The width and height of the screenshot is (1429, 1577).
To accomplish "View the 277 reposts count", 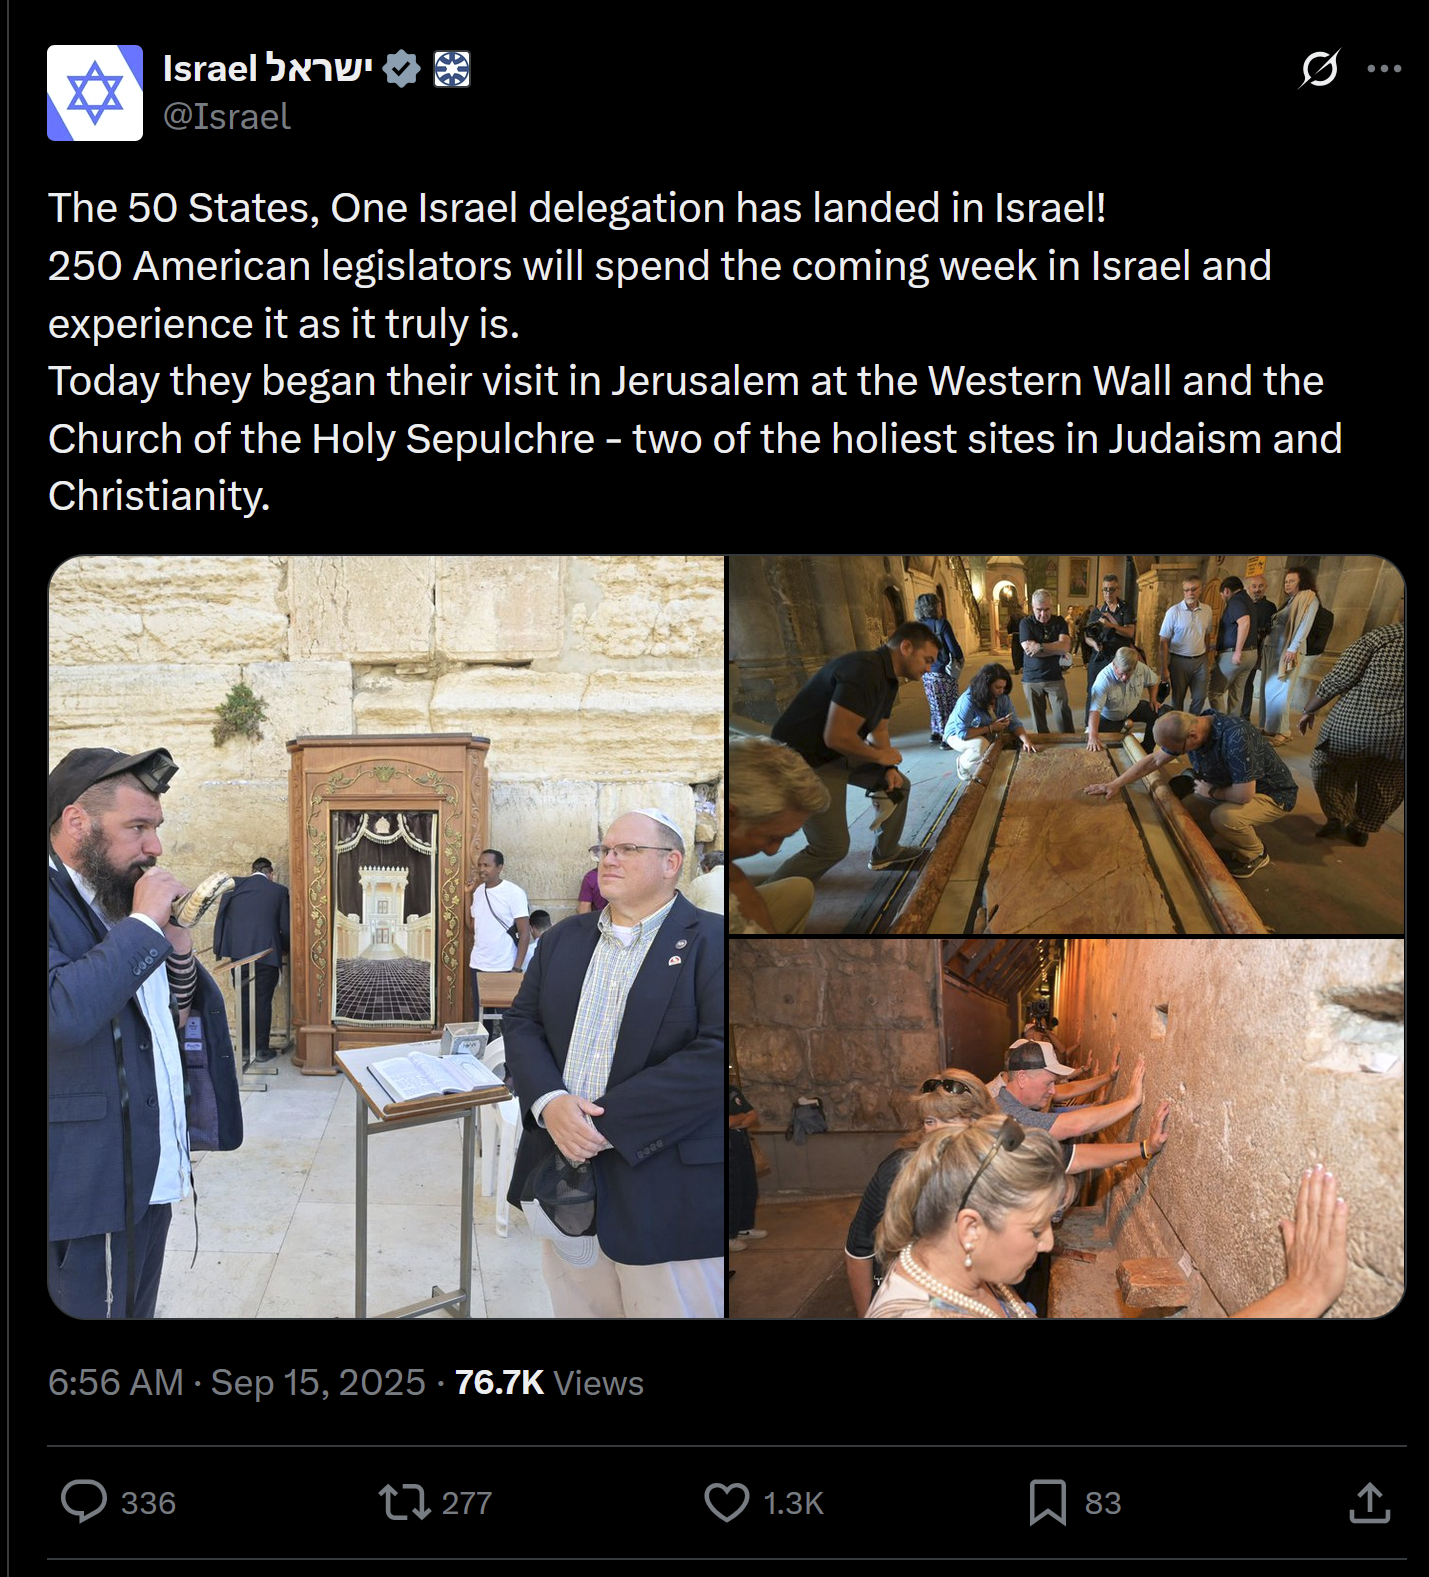I will 467,1503.
